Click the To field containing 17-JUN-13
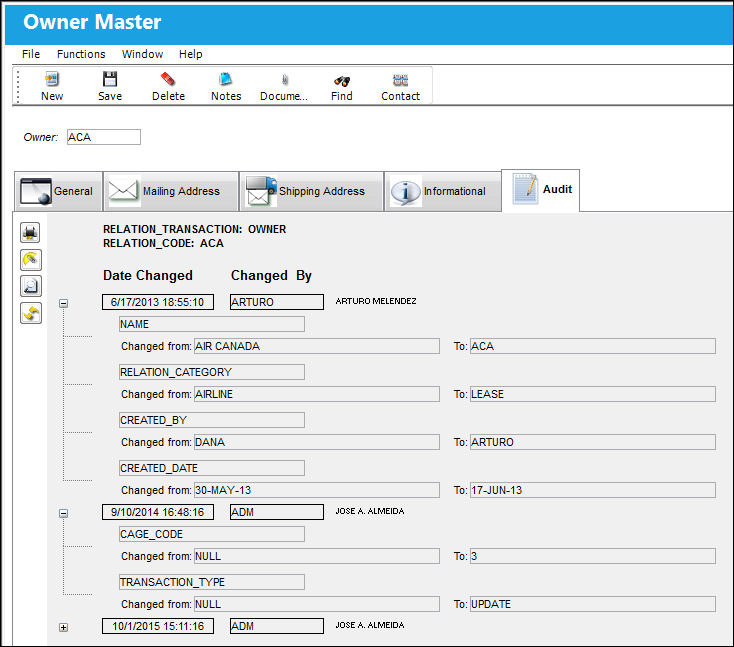Viewport: 734px width, 647px height. click(593, 490)
